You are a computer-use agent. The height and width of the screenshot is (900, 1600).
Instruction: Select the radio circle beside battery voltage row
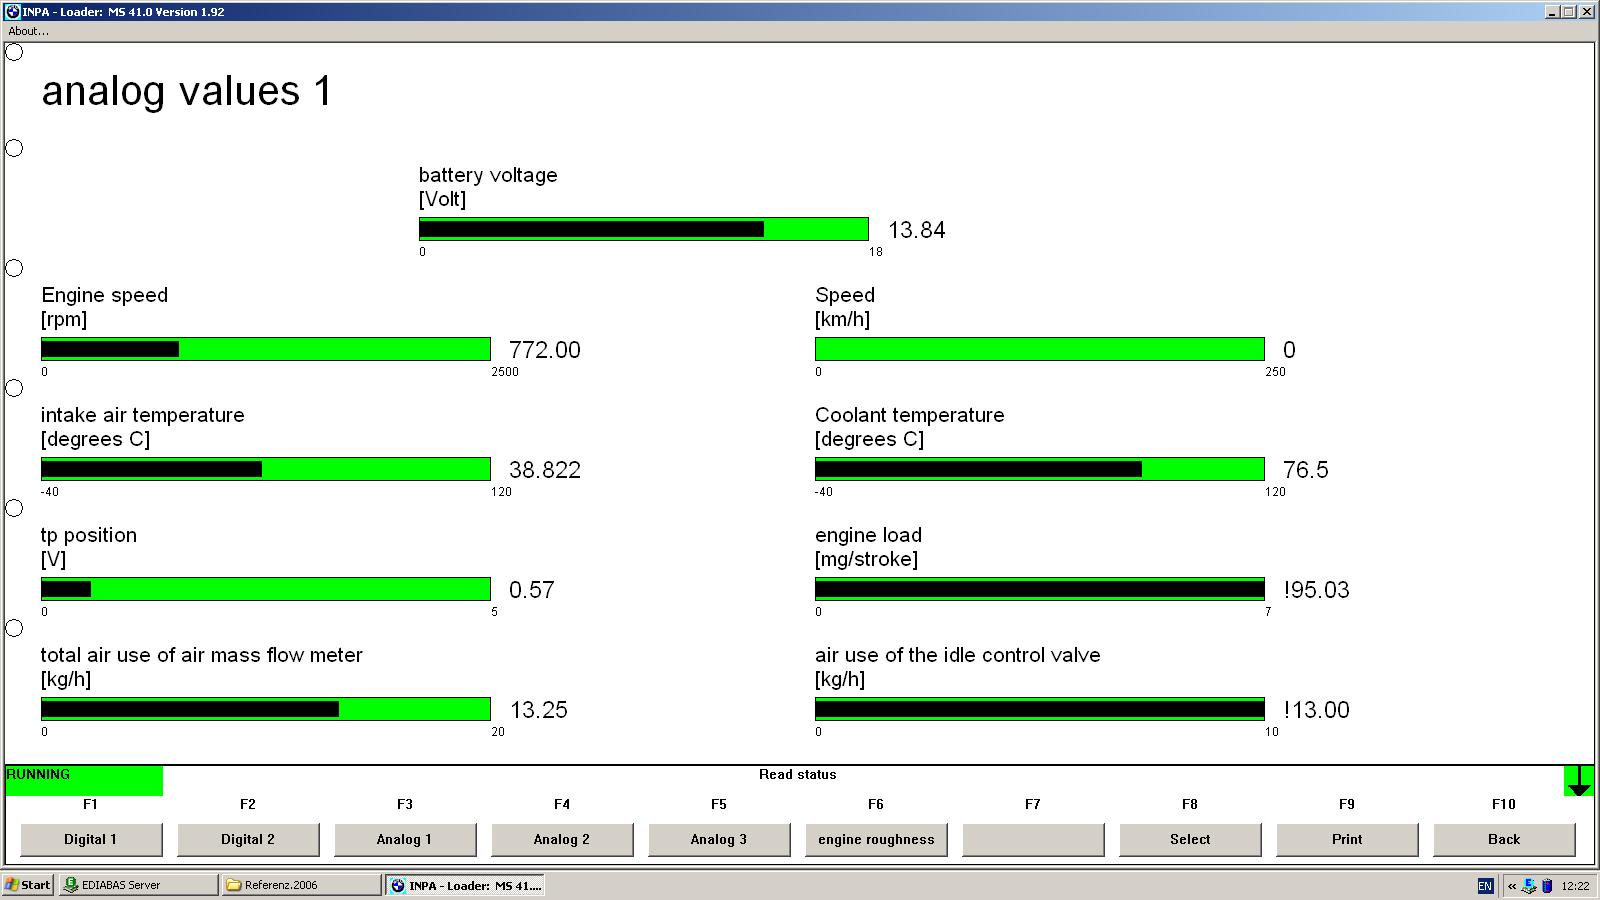click(x=14, y=148)
